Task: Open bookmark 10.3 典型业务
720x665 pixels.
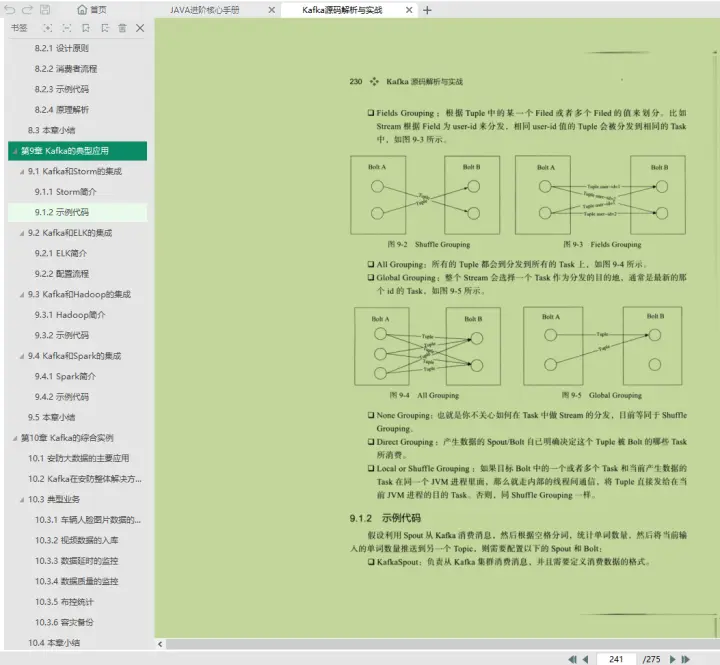Action: tap(54, 499)
